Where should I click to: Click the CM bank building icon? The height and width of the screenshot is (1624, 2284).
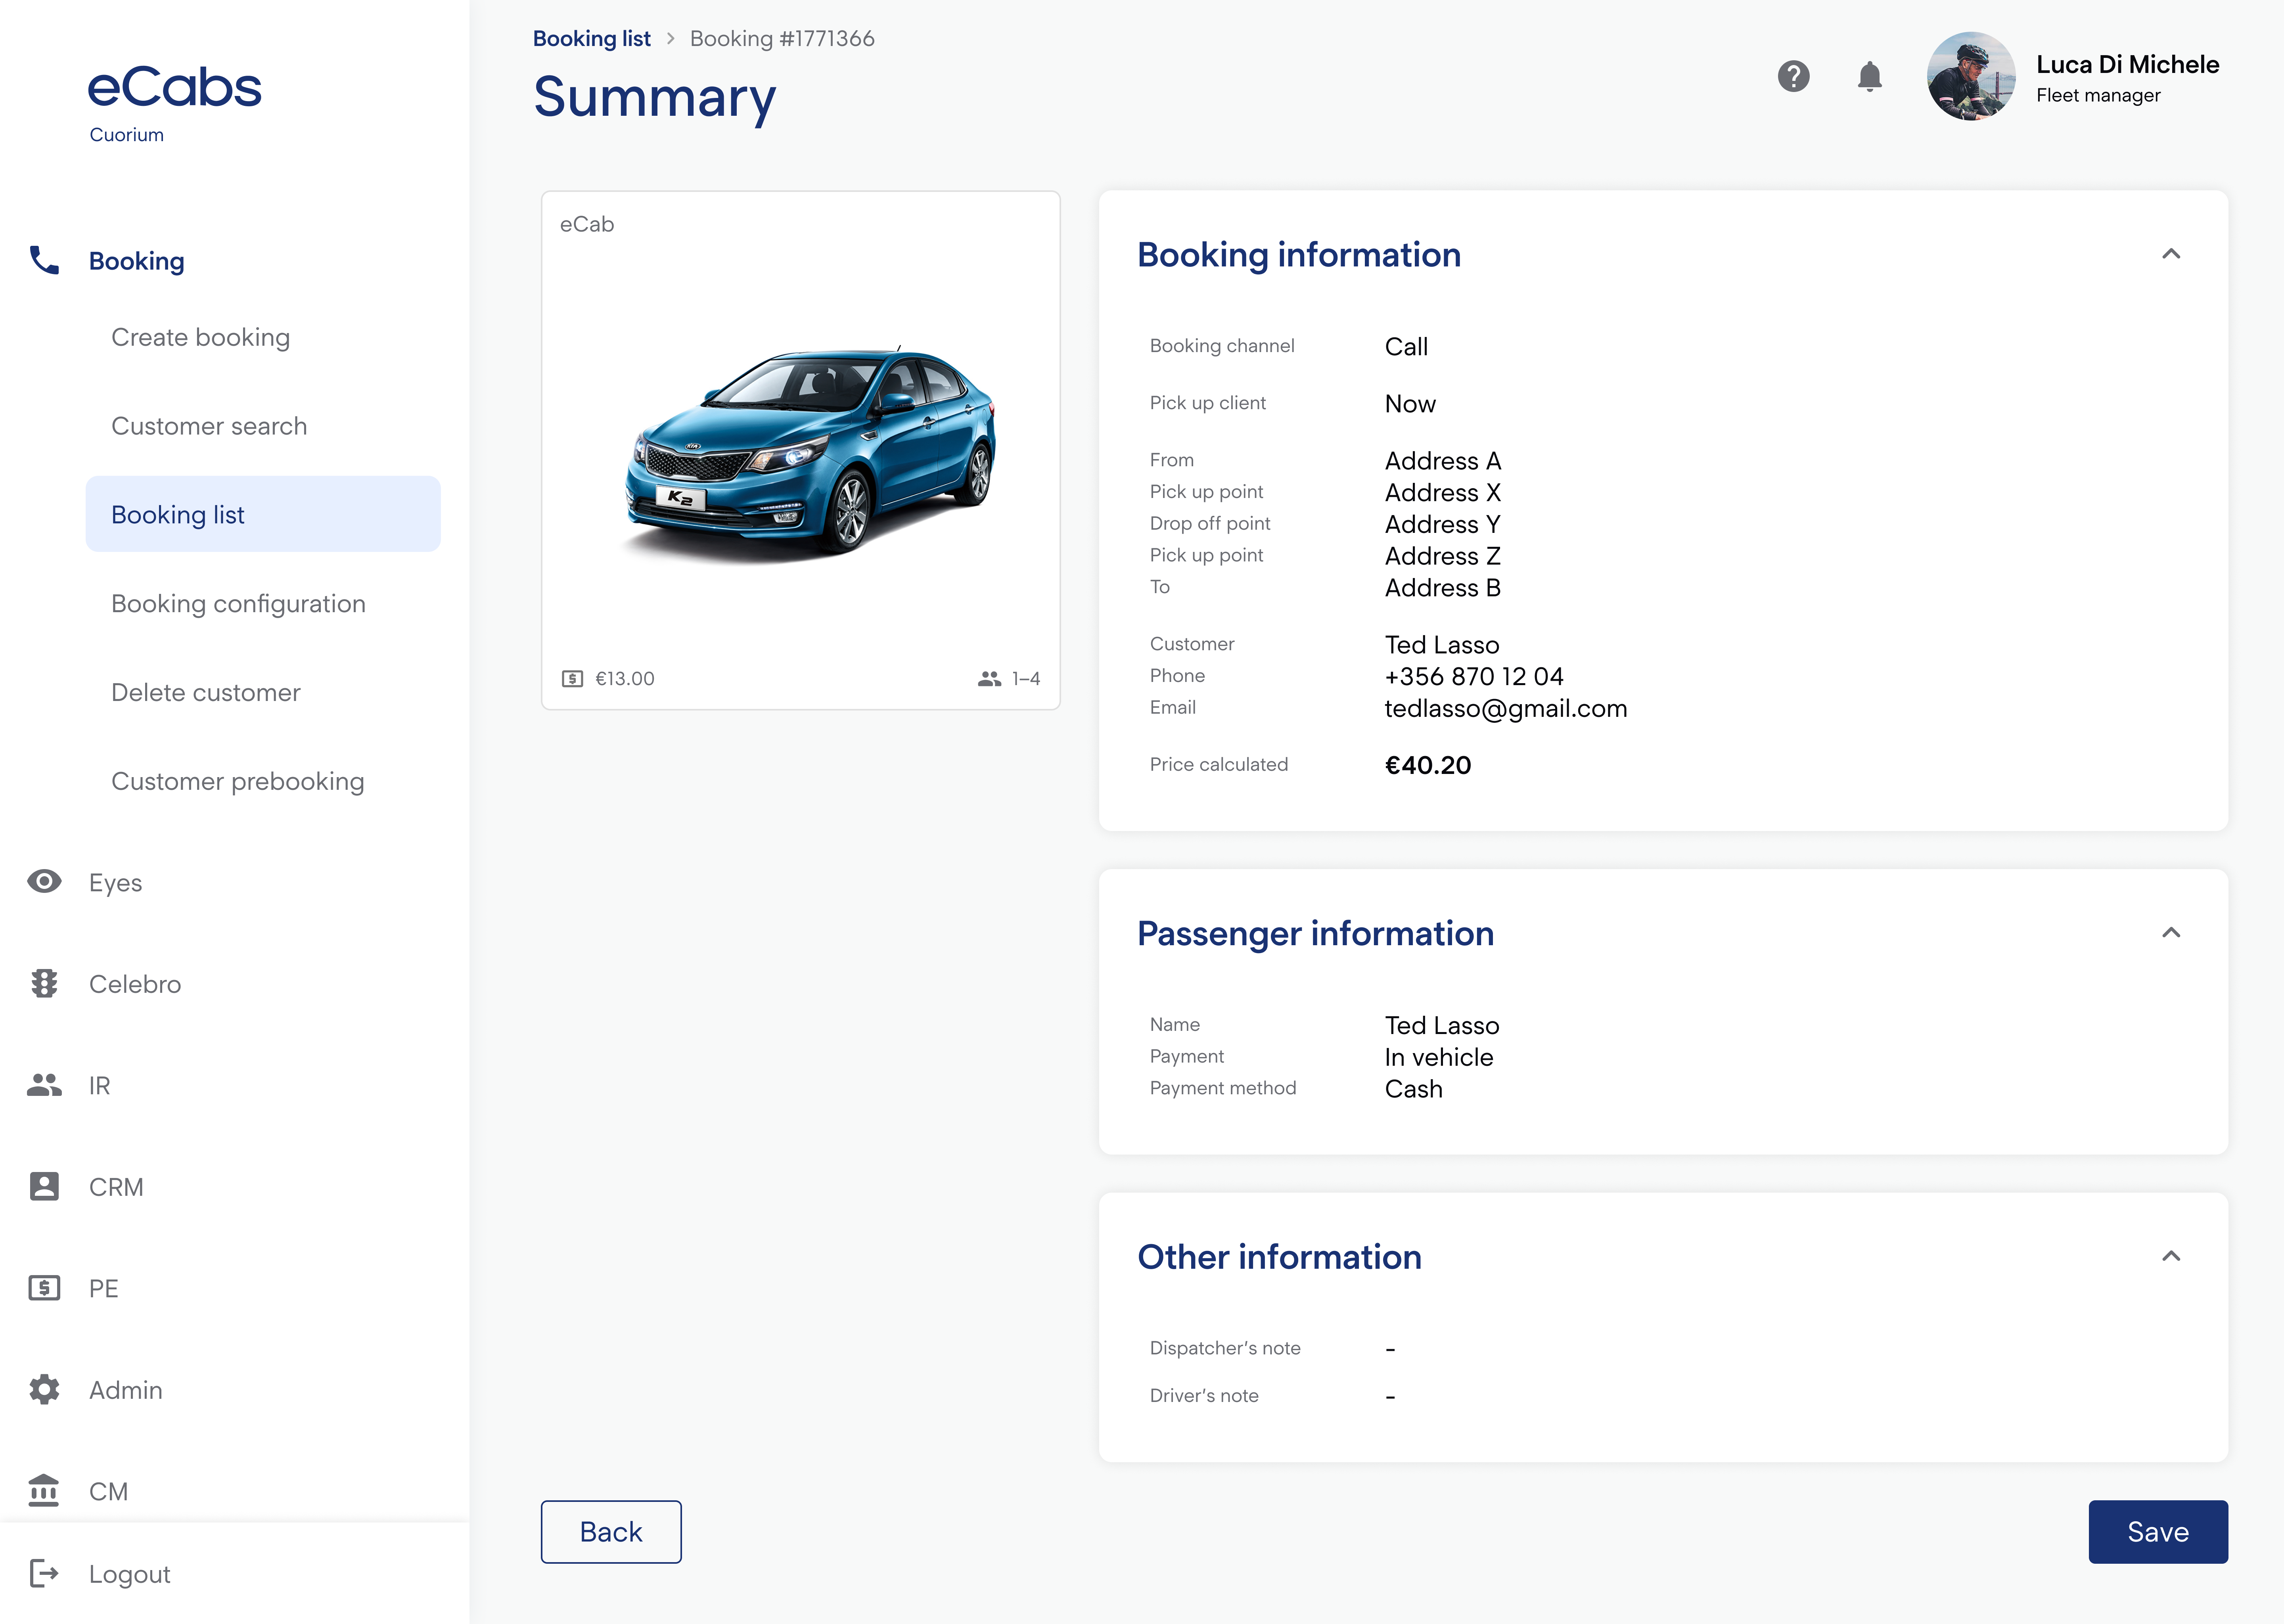(44, 1490)
